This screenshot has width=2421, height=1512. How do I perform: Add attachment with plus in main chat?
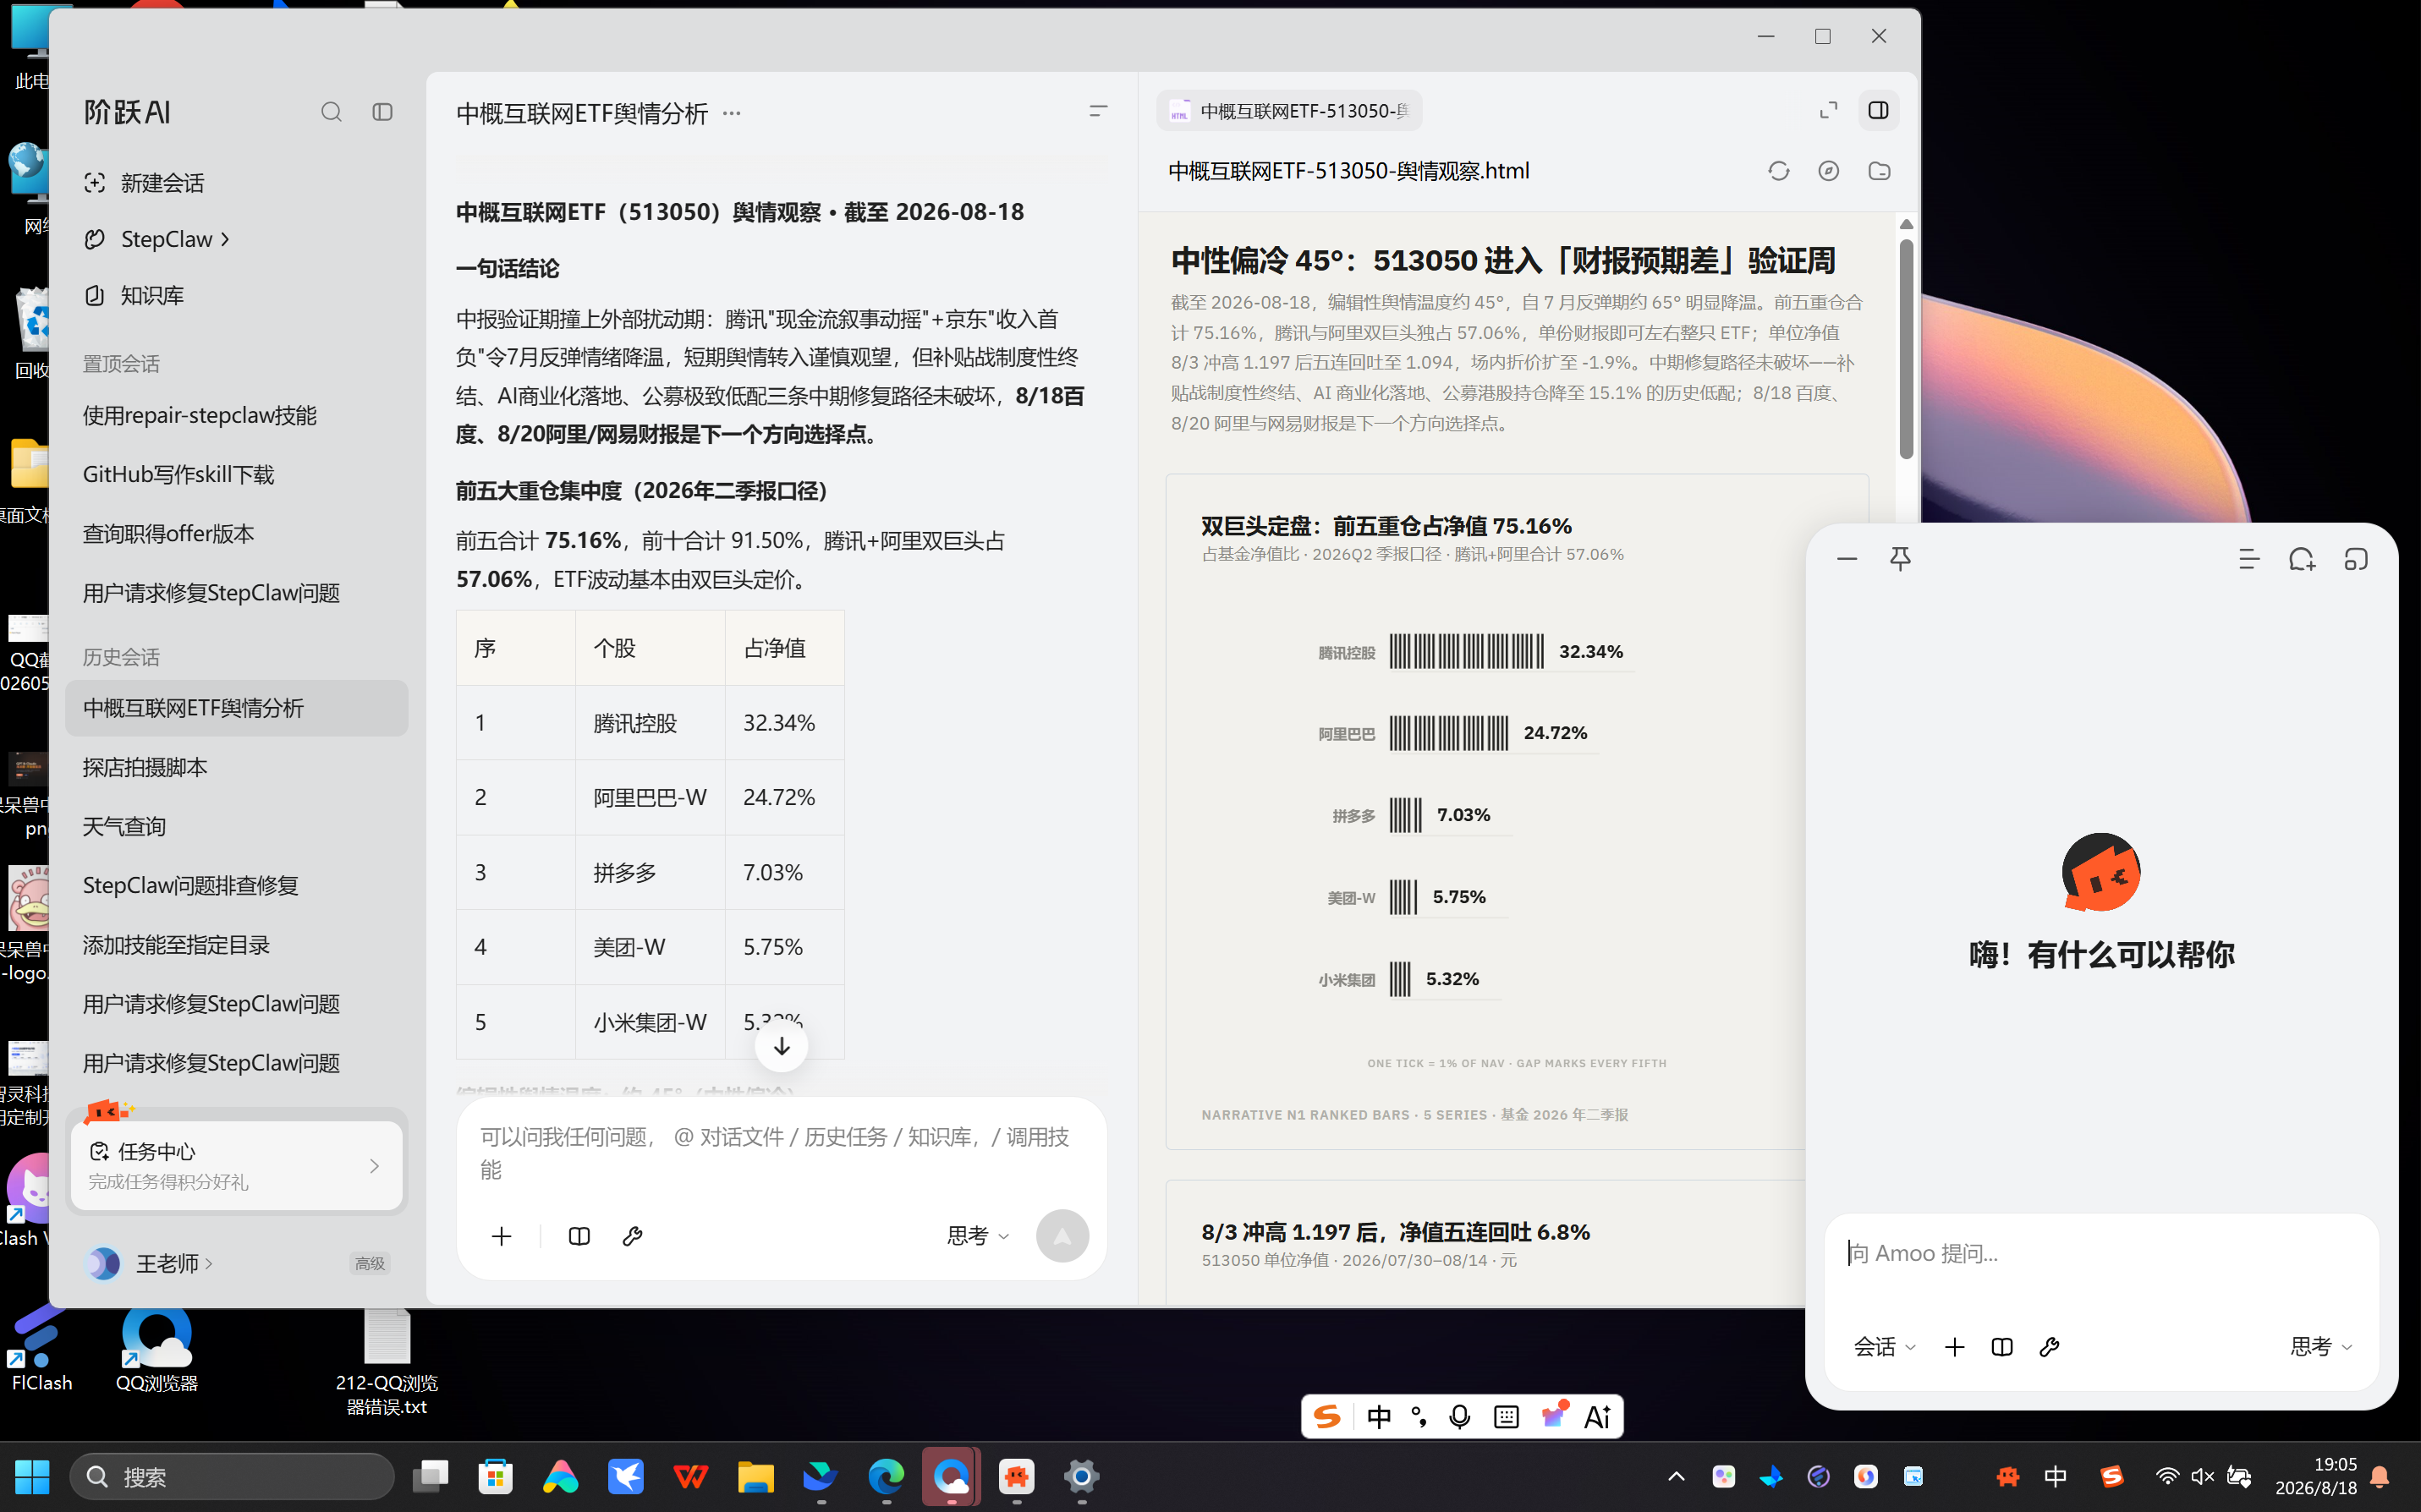click(x=502, y=1236)
